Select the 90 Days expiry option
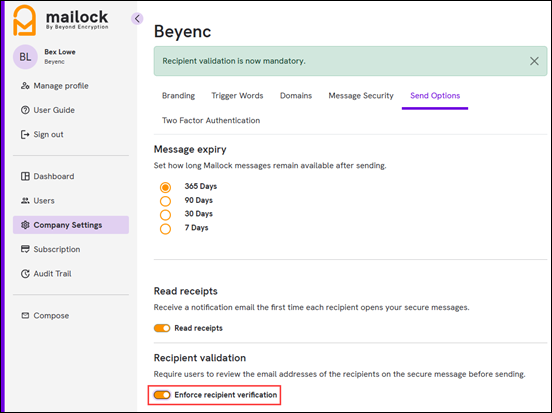 pos(165,201)
